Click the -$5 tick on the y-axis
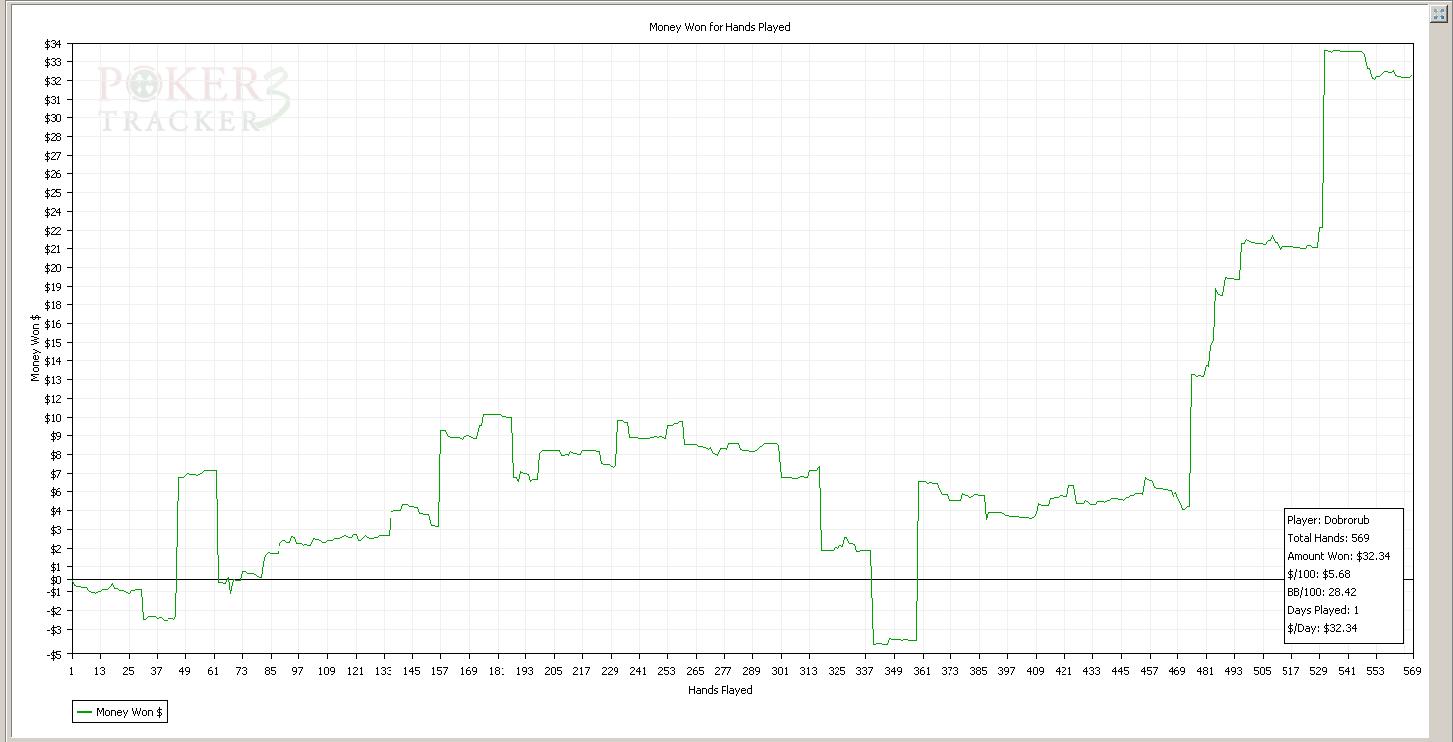Screen dimensions: 1453x742 pyautogui.click(x=53, y=655)
